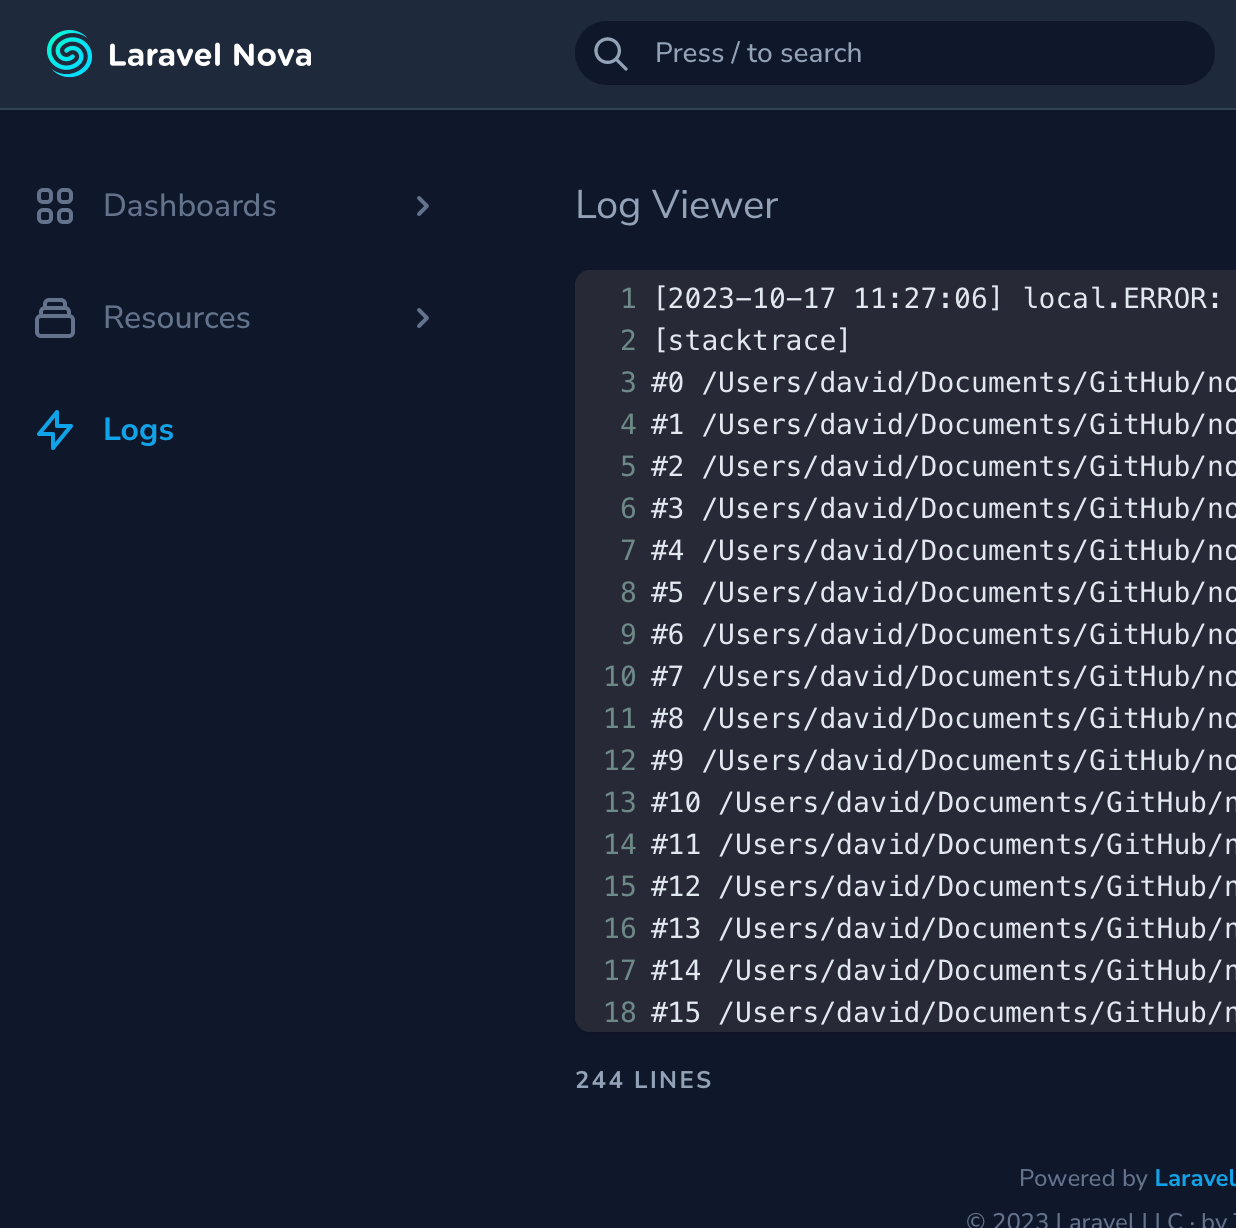
Task: Expand the Resources chevron arrow
Action: [x=423, y=318]
